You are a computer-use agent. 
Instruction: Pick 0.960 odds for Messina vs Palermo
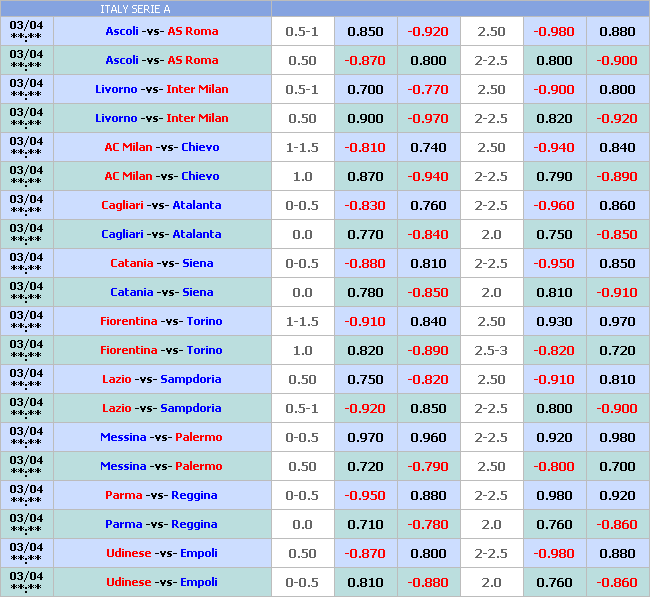click(x=428, y=437)
